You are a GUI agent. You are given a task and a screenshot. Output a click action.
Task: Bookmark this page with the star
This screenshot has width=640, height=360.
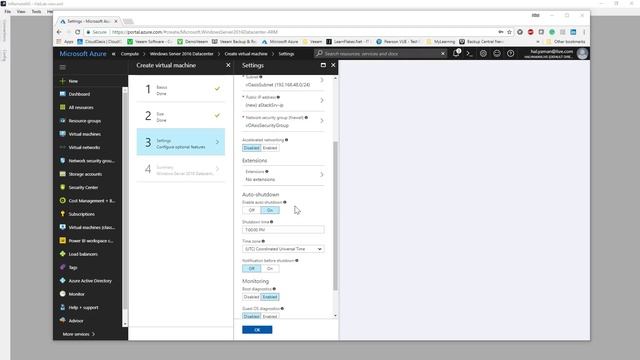509,32
